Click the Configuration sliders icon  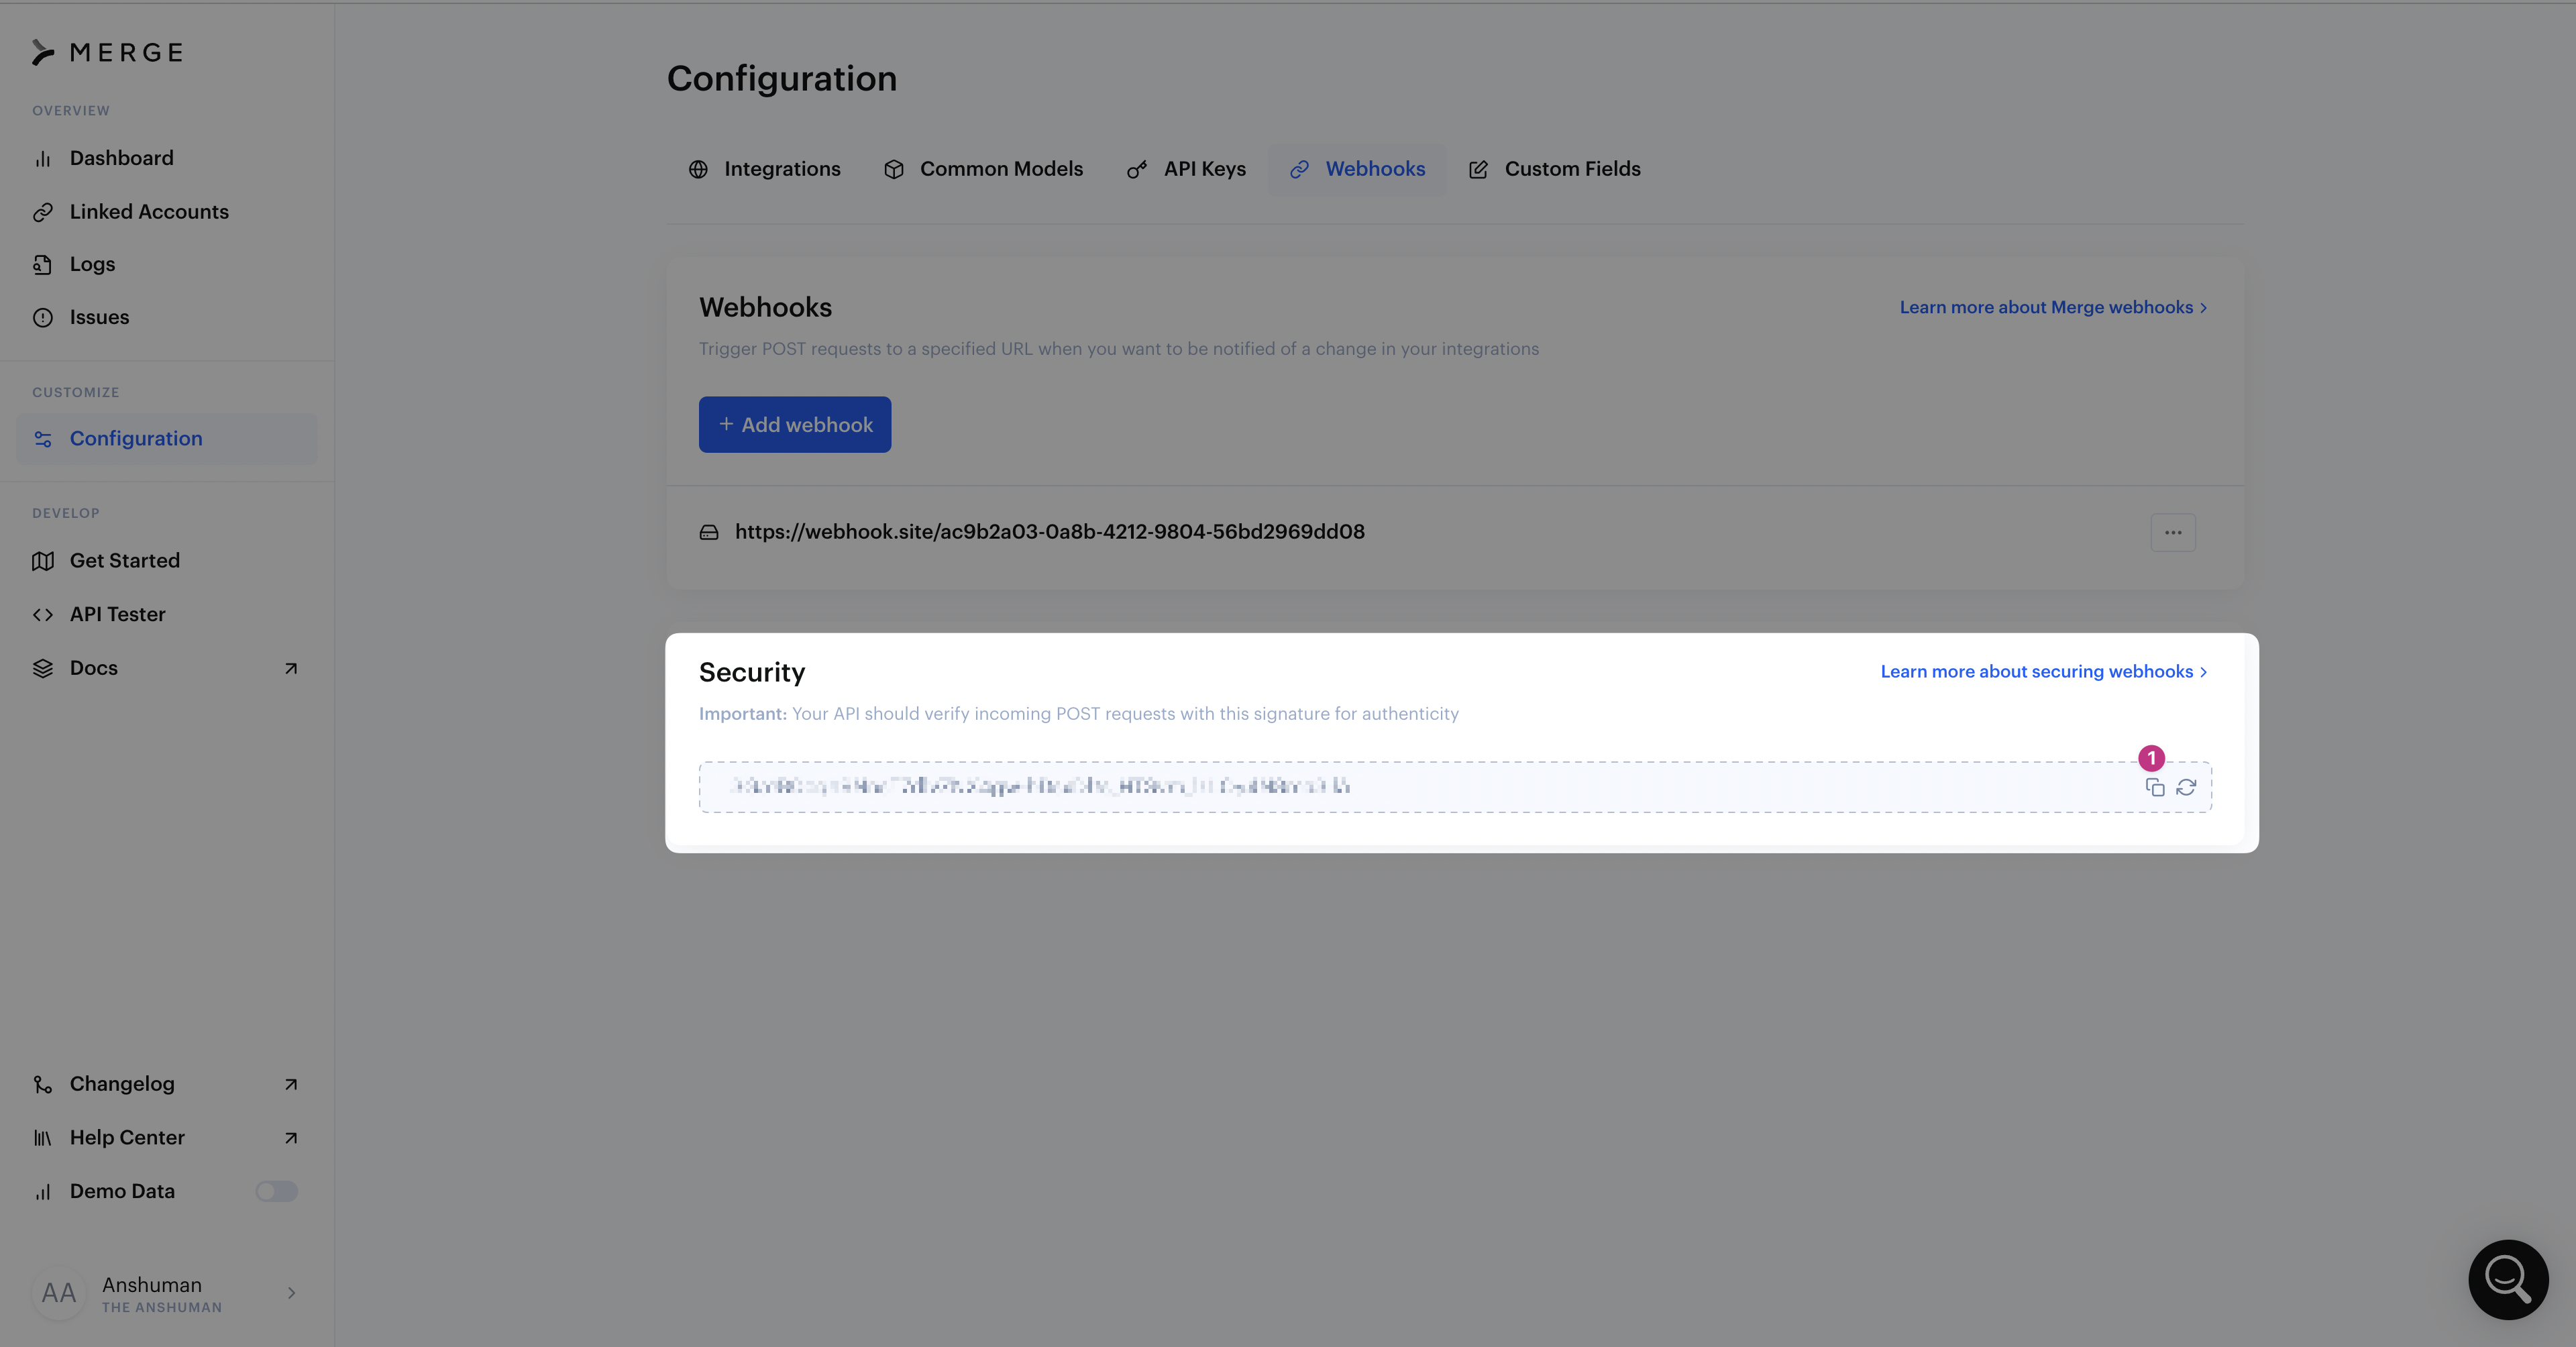tap(43, 439)
